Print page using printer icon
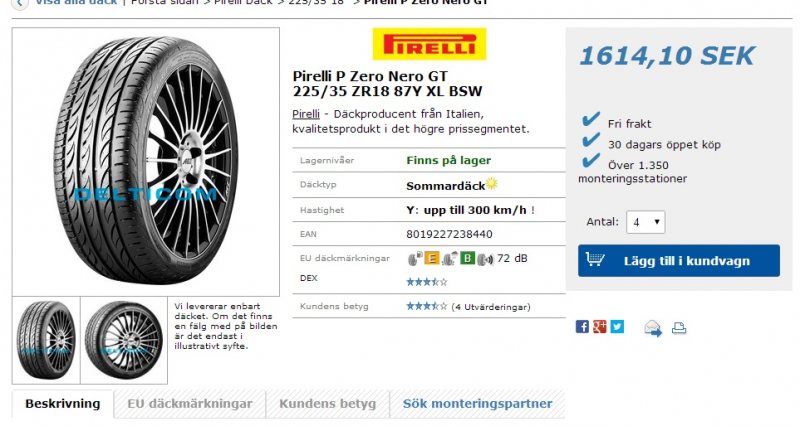The height and width of the screenshot is (426, 800). click(679, 328)
